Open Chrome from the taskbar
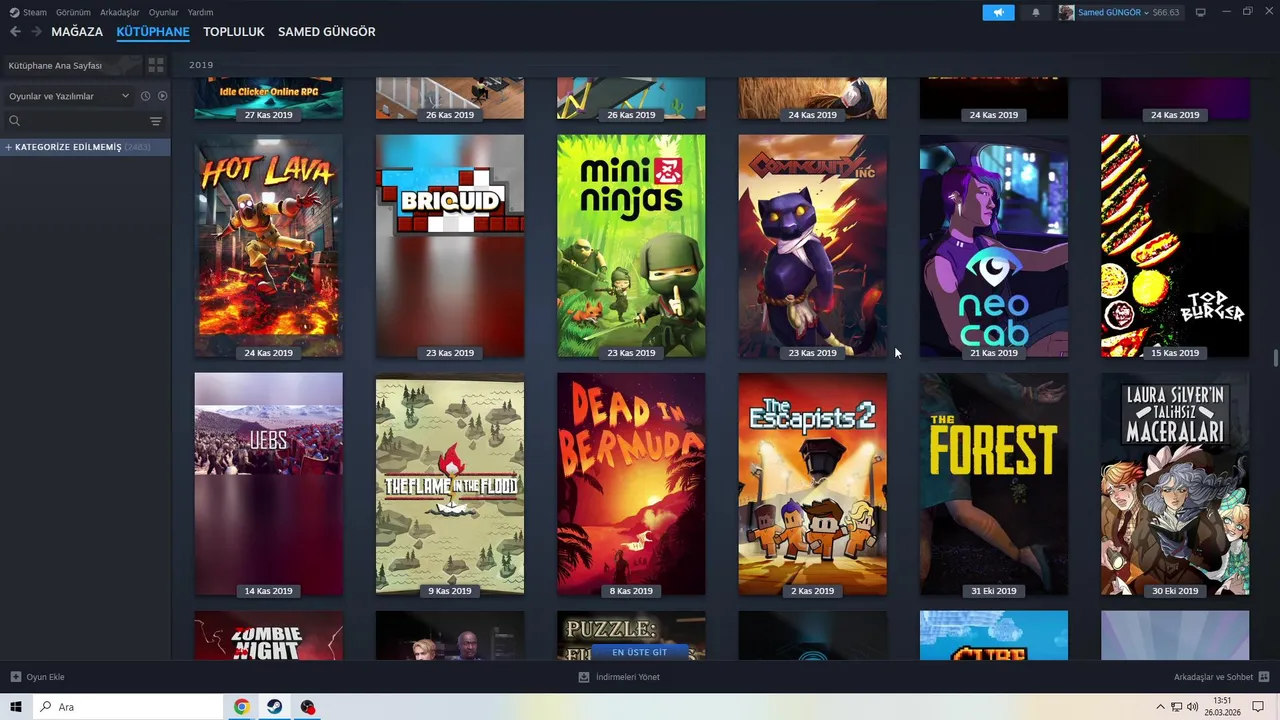The height and width of the screenshot is (720, 1280). coord(241,707)
